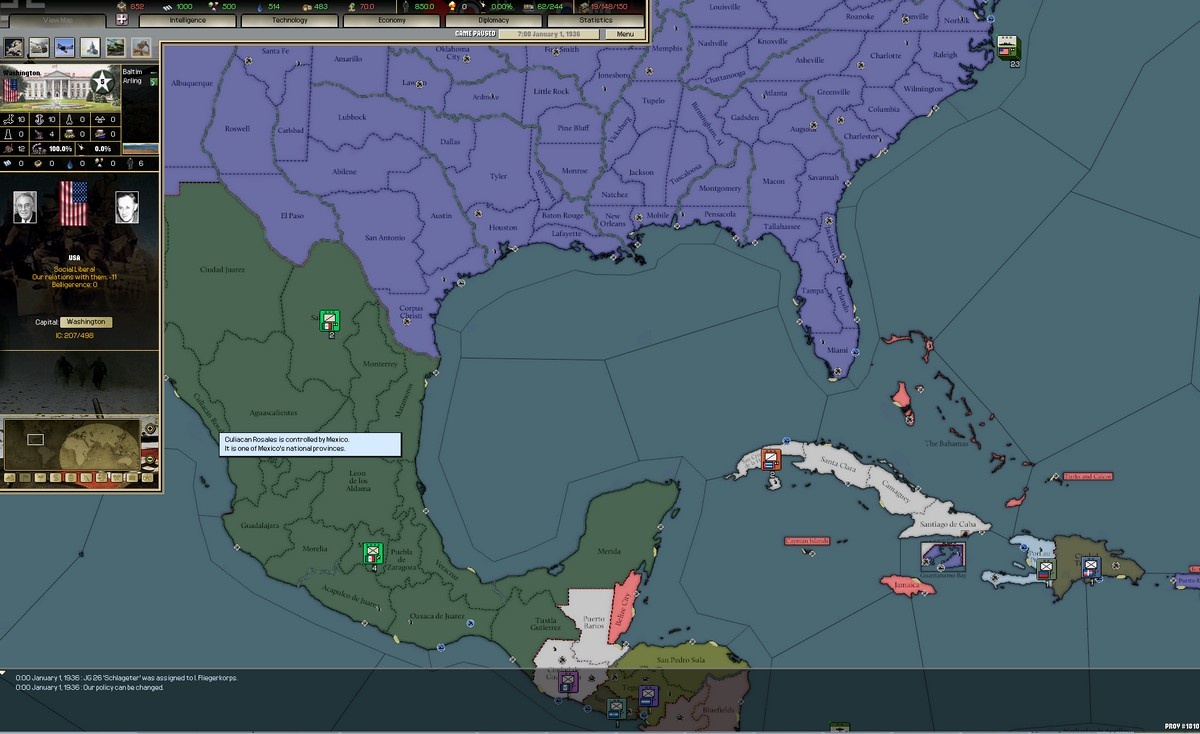Click the Capital Washington button on the country panel
The height and width of the screenshot is (734, 1200).
point(85,322)
